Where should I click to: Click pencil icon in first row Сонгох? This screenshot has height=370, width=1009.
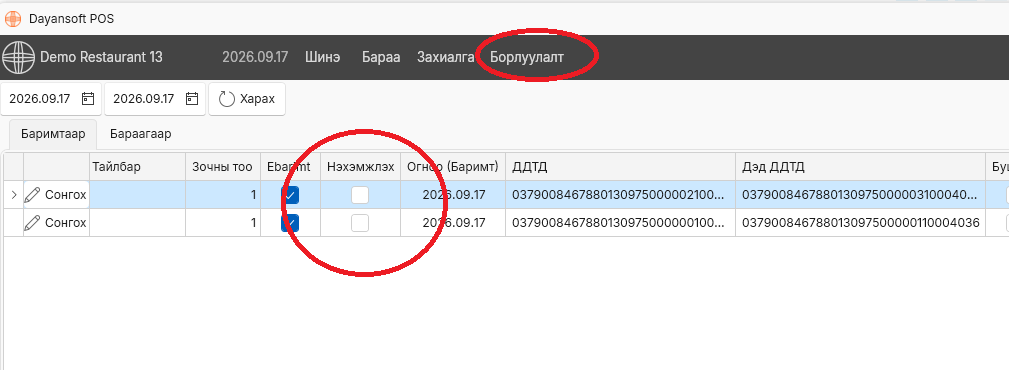click(32, 194)
